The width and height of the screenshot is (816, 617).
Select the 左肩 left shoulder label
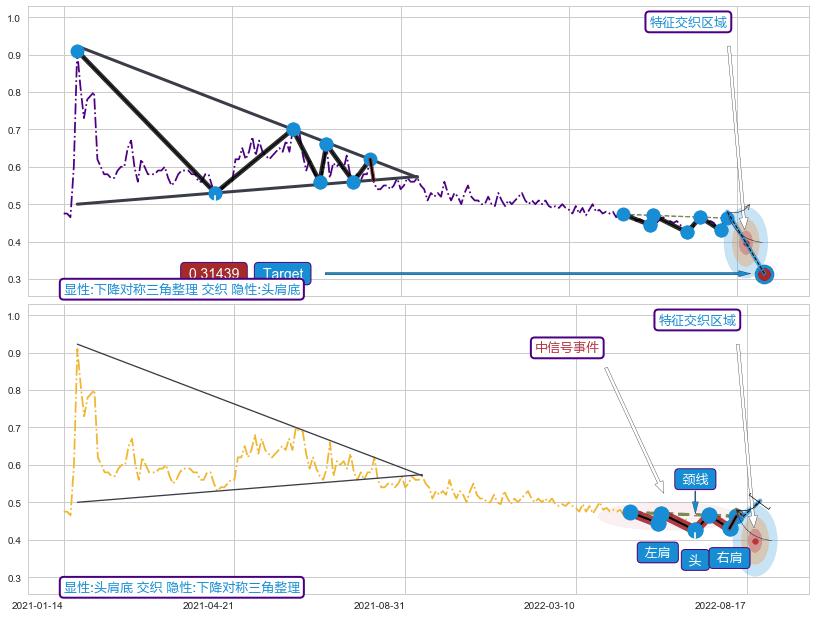tap(657, 553)
